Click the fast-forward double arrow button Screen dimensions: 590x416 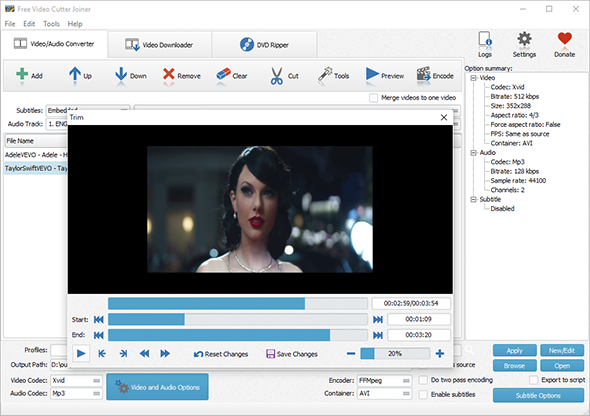click(x=165, y=354)
